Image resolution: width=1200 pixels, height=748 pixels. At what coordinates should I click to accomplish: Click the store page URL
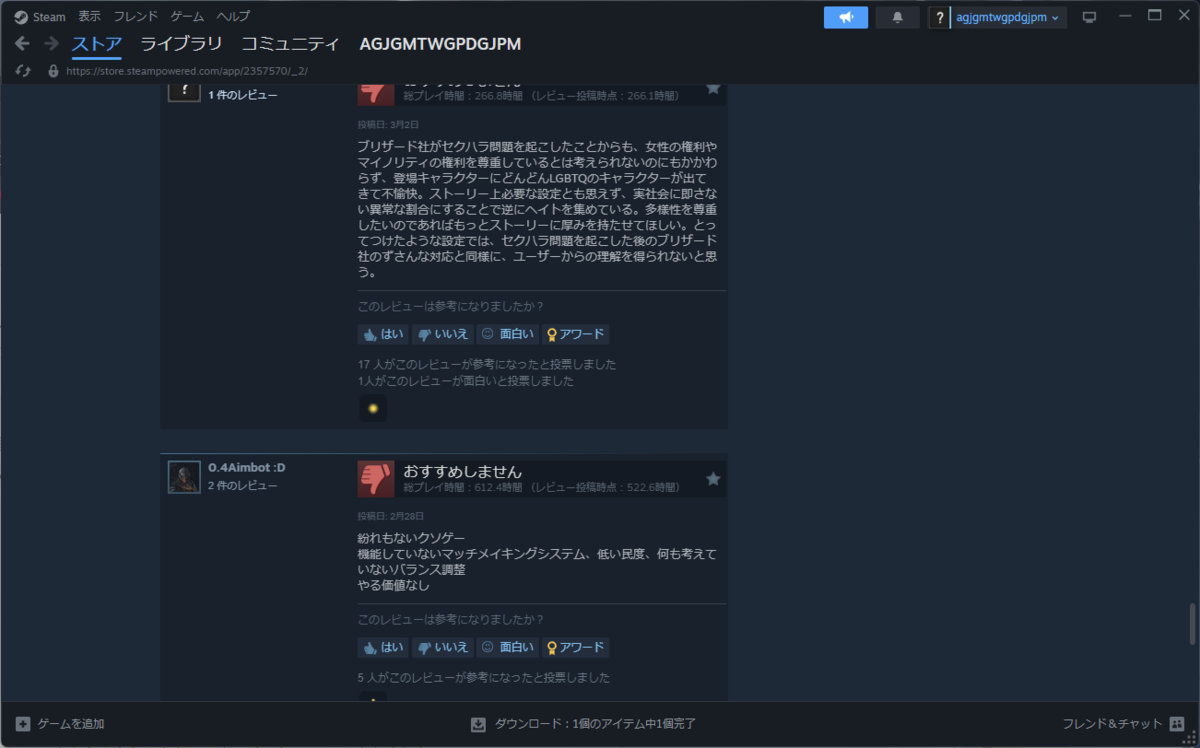(x=187, y=71)
